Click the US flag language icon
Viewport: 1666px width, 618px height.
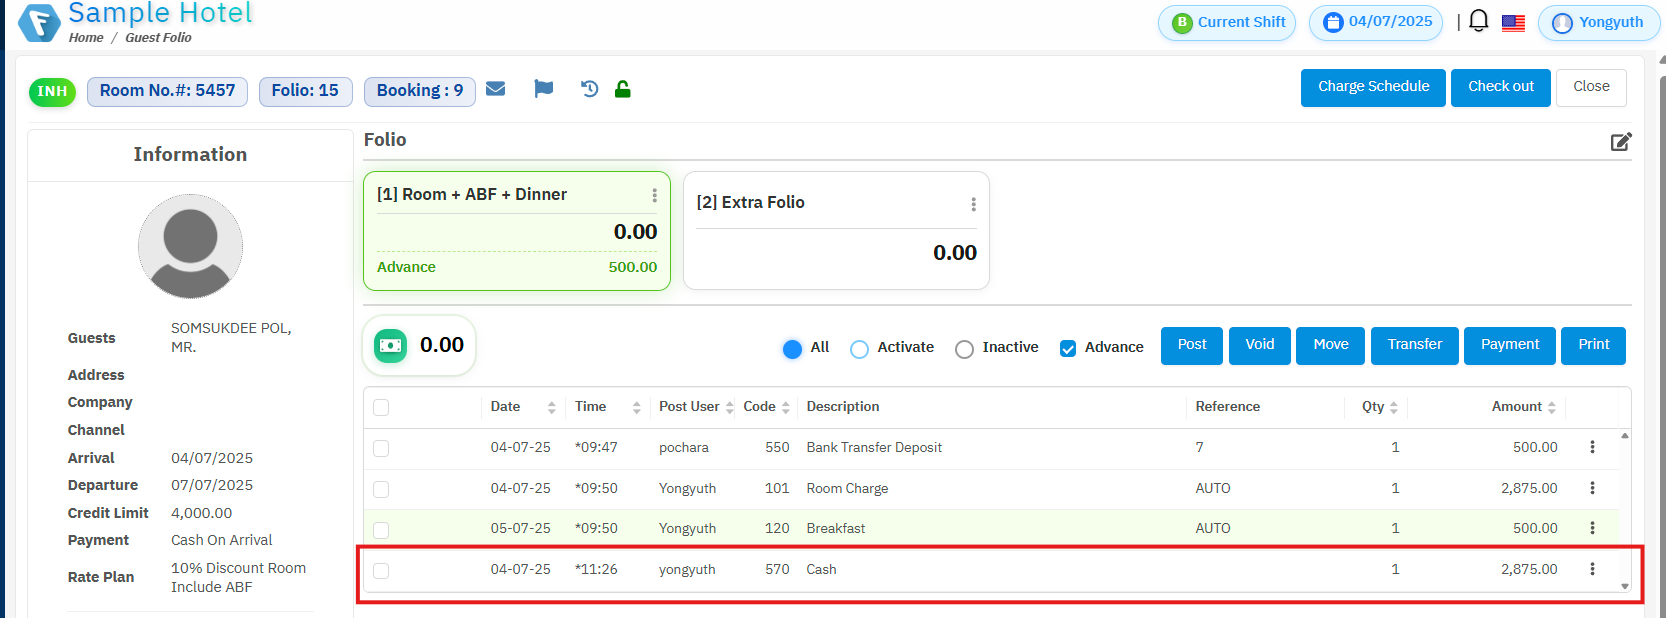pyautogui.click(x=1513, y=22)
